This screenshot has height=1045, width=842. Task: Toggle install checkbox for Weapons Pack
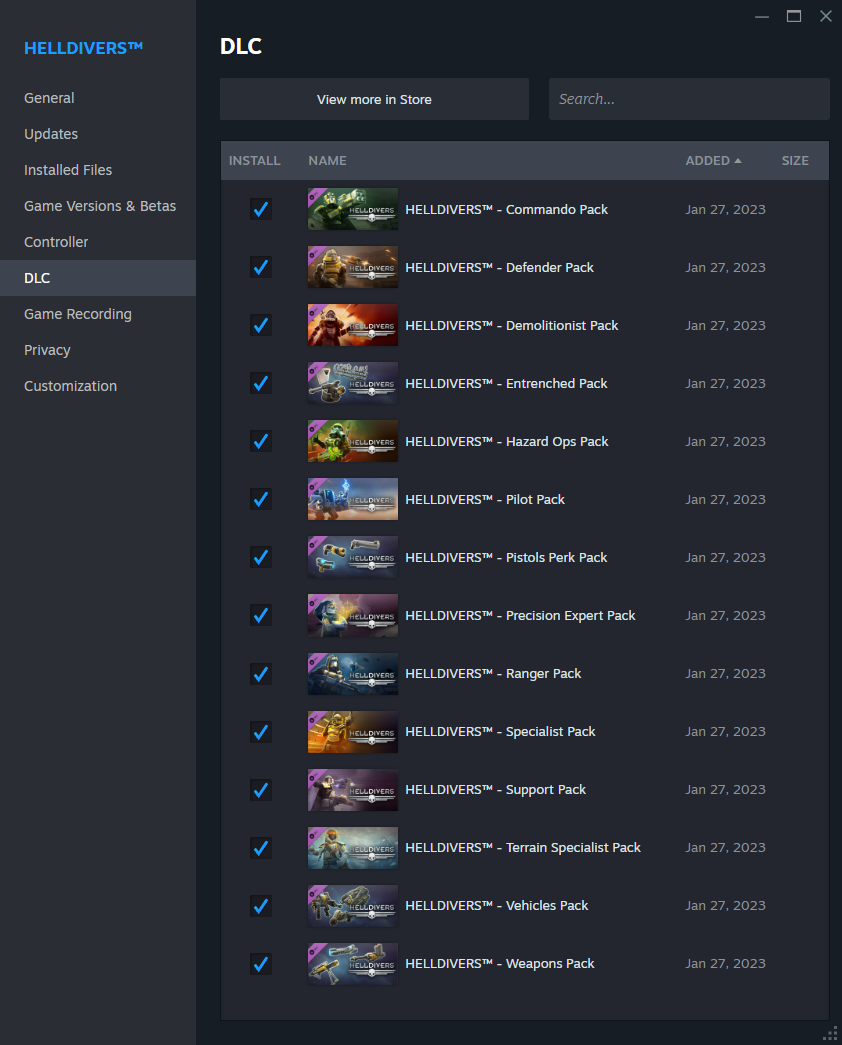[261, 964]
